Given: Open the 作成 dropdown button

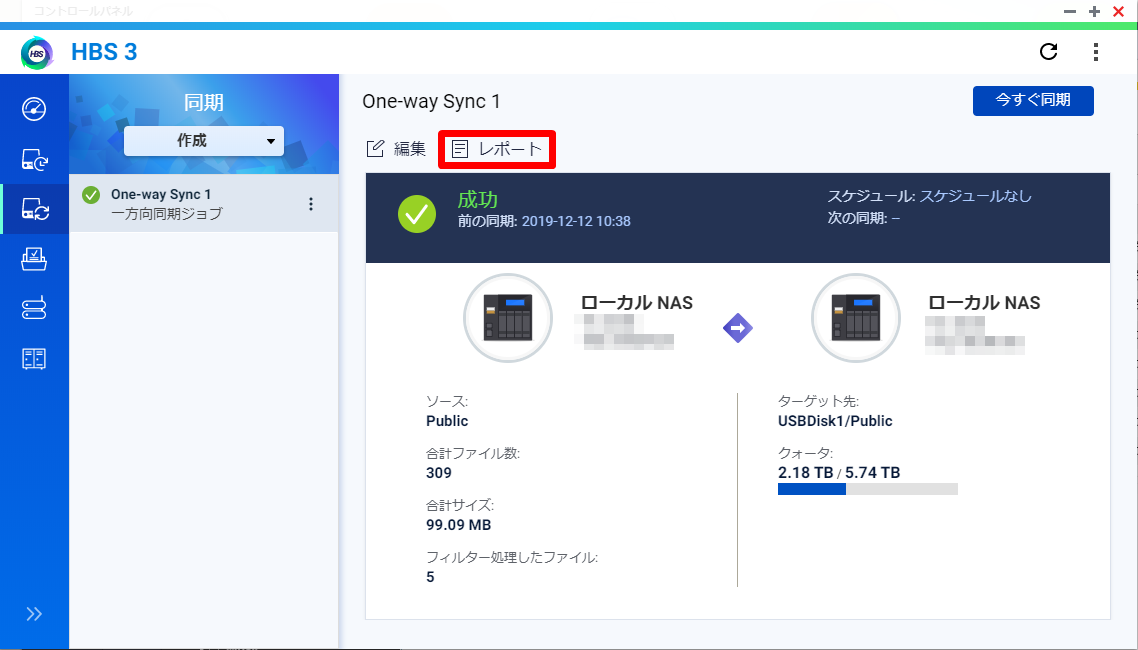Looking at the screenshot, I should click(x=204, y=141).
